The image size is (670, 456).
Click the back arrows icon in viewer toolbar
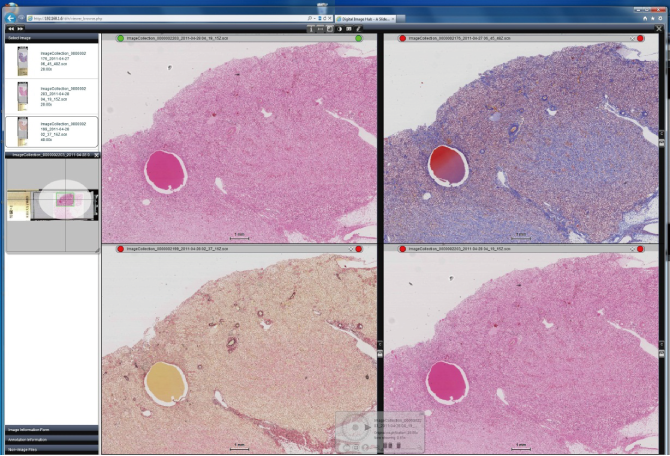point(10,28)
